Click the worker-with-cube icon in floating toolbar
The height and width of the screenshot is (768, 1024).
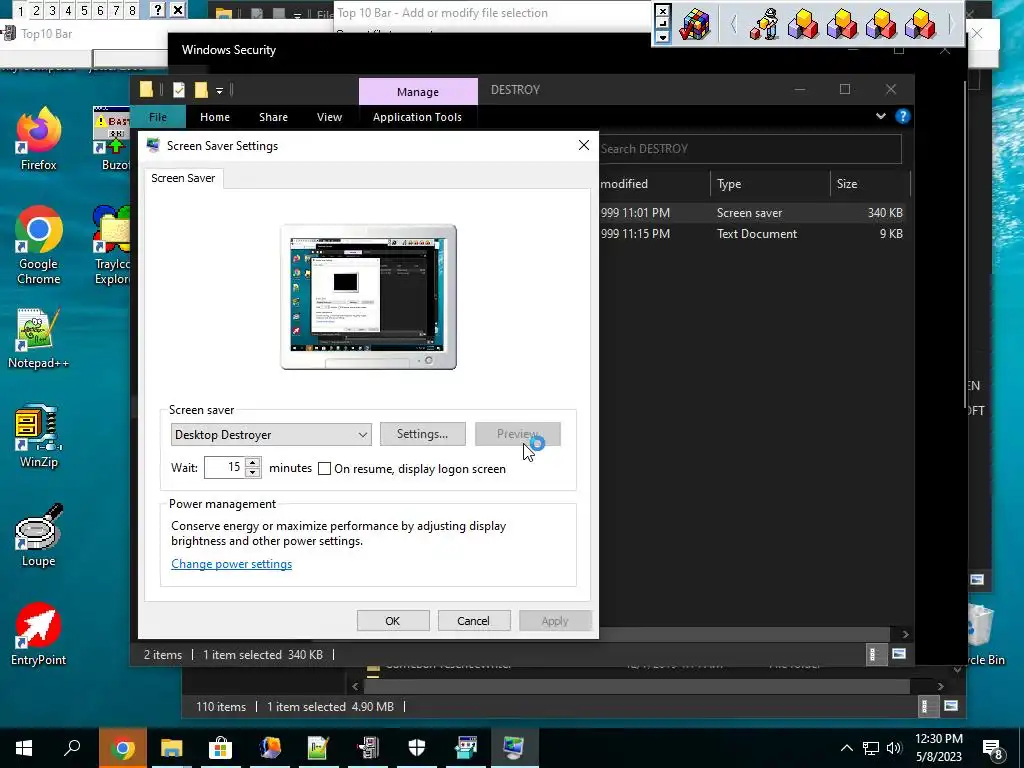point(764,25)
